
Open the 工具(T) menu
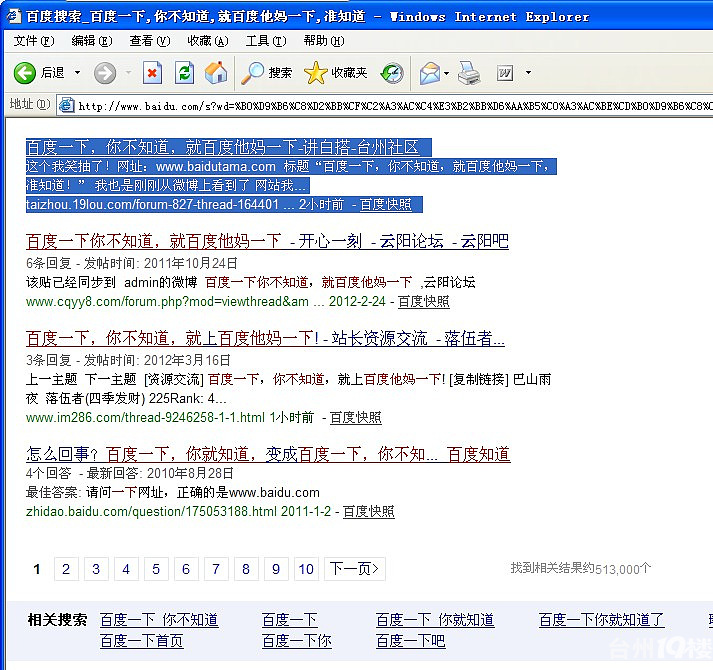265,41
